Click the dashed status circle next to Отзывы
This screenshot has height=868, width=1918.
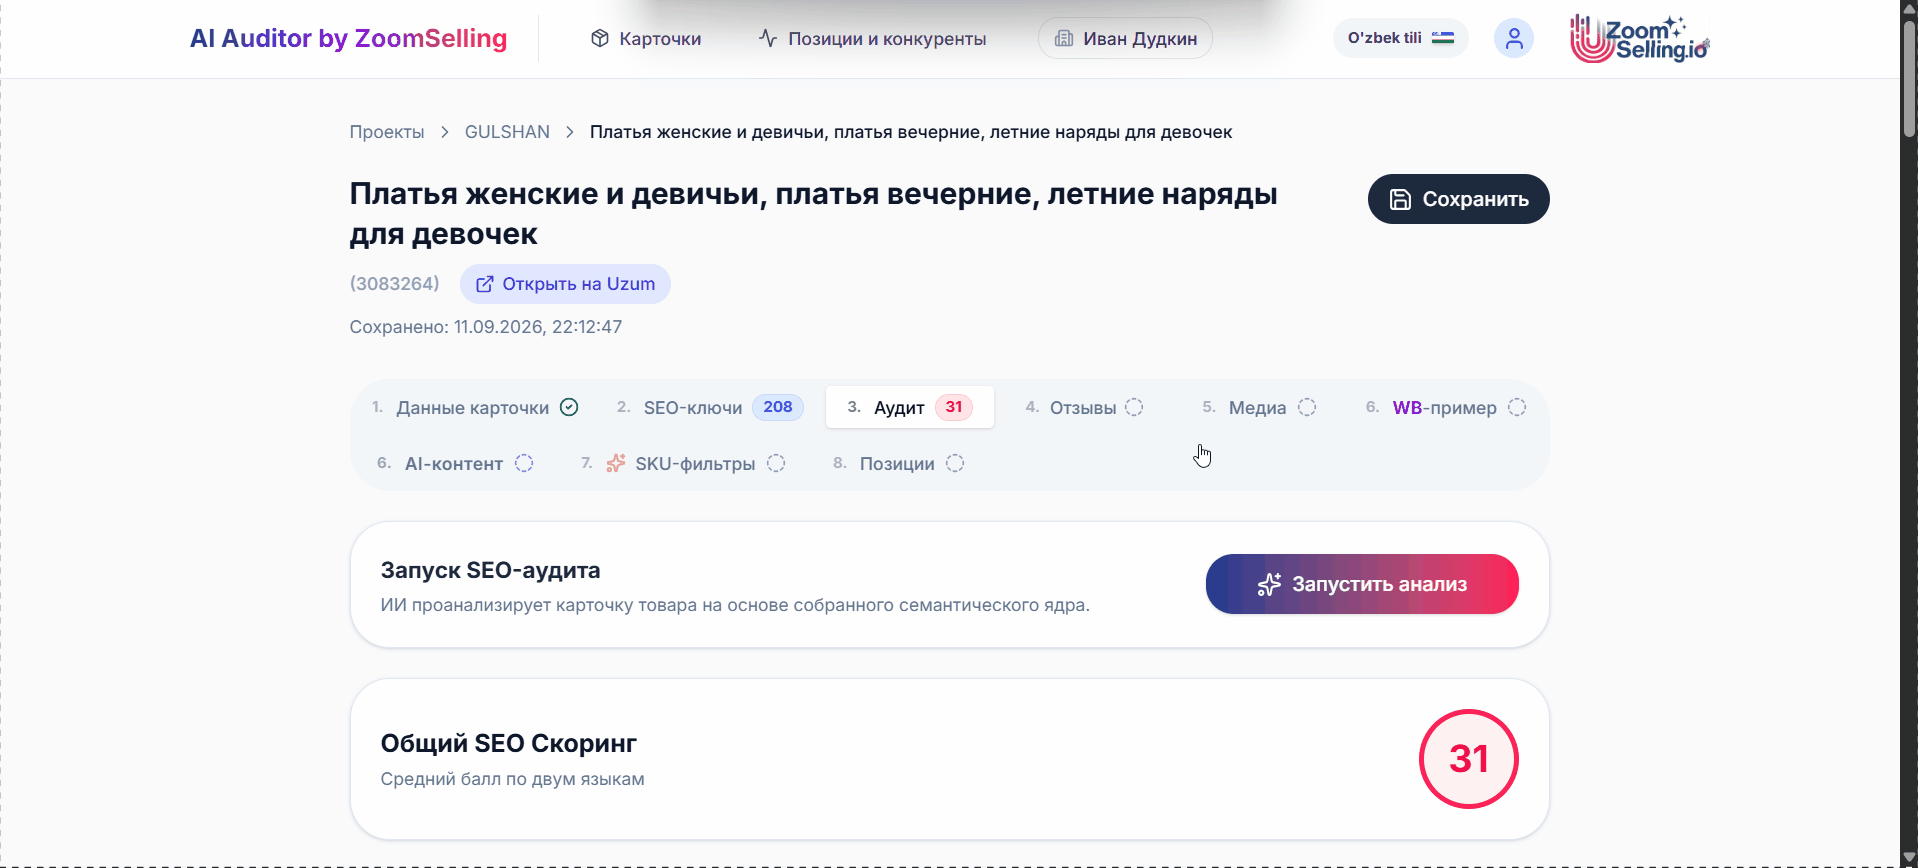(1134, 407)
